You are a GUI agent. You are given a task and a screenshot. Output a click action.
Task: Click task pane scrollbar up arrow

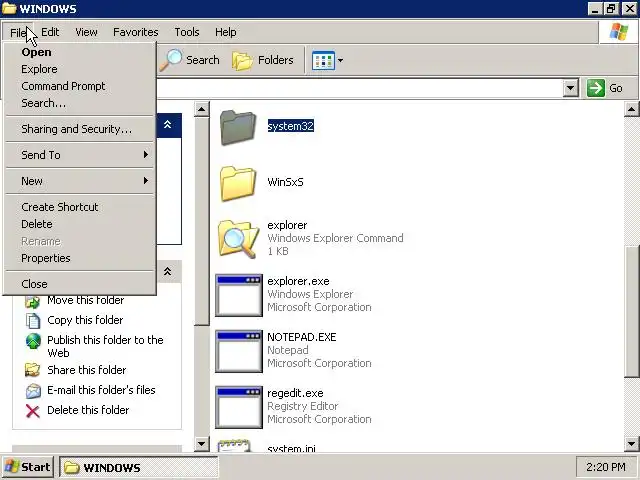[202, 109]
